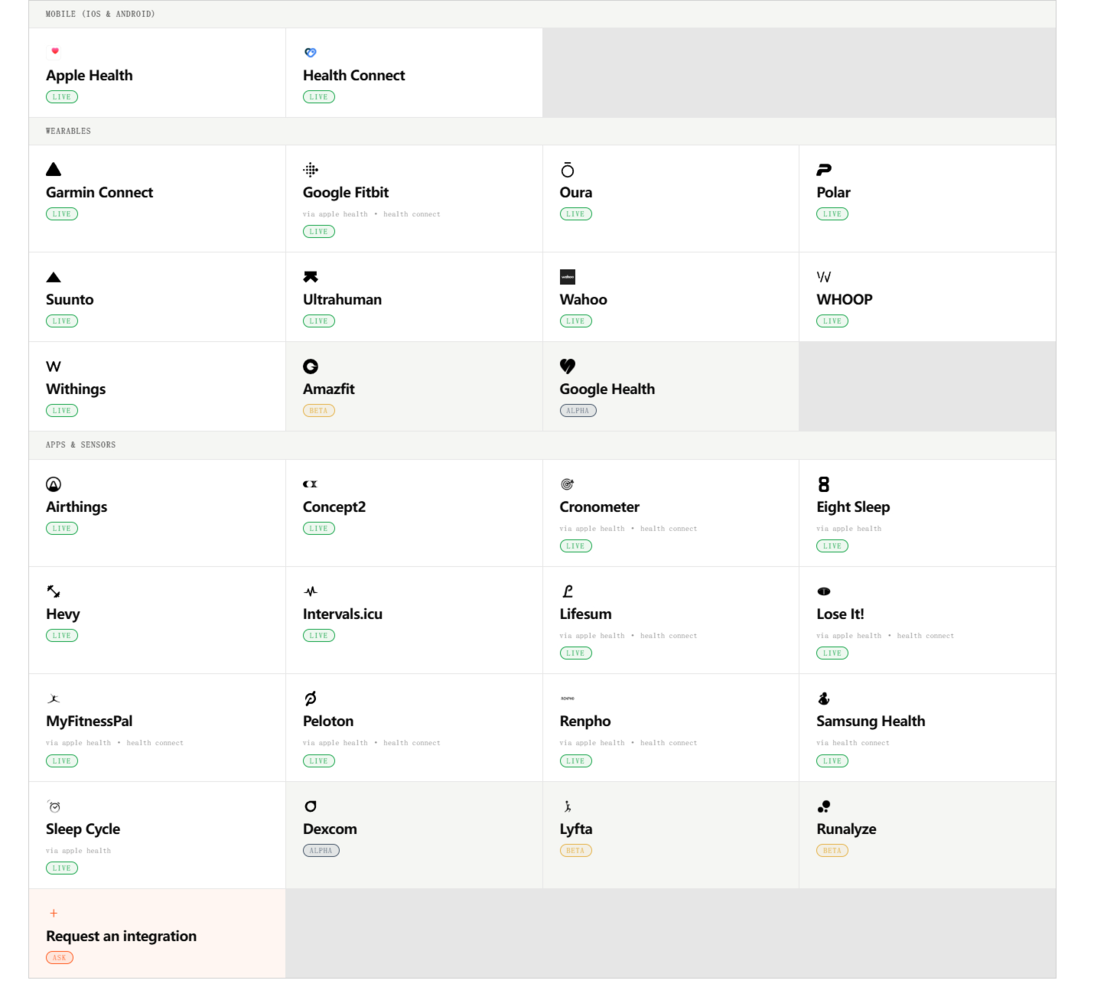1120x1000 pixels.
Task: Click the LIVE badge under Withings
Action: (x=61, y=411)
